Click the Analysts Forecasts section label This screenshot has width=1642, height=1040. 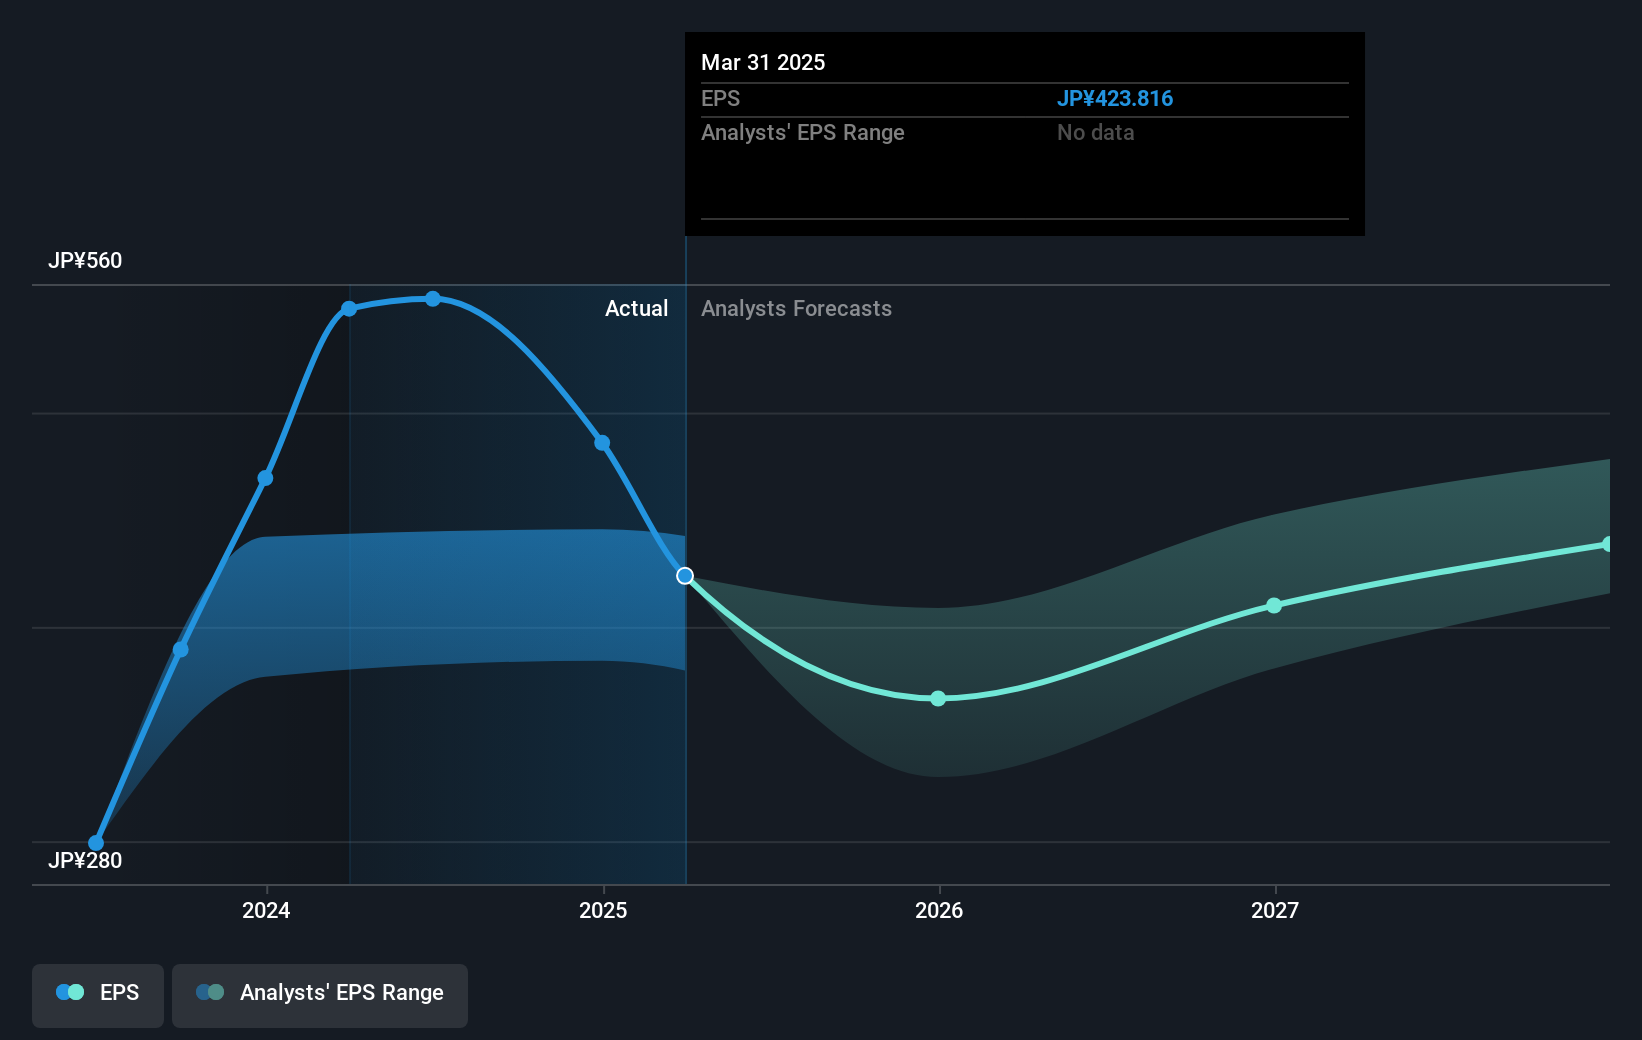[796, 309]
